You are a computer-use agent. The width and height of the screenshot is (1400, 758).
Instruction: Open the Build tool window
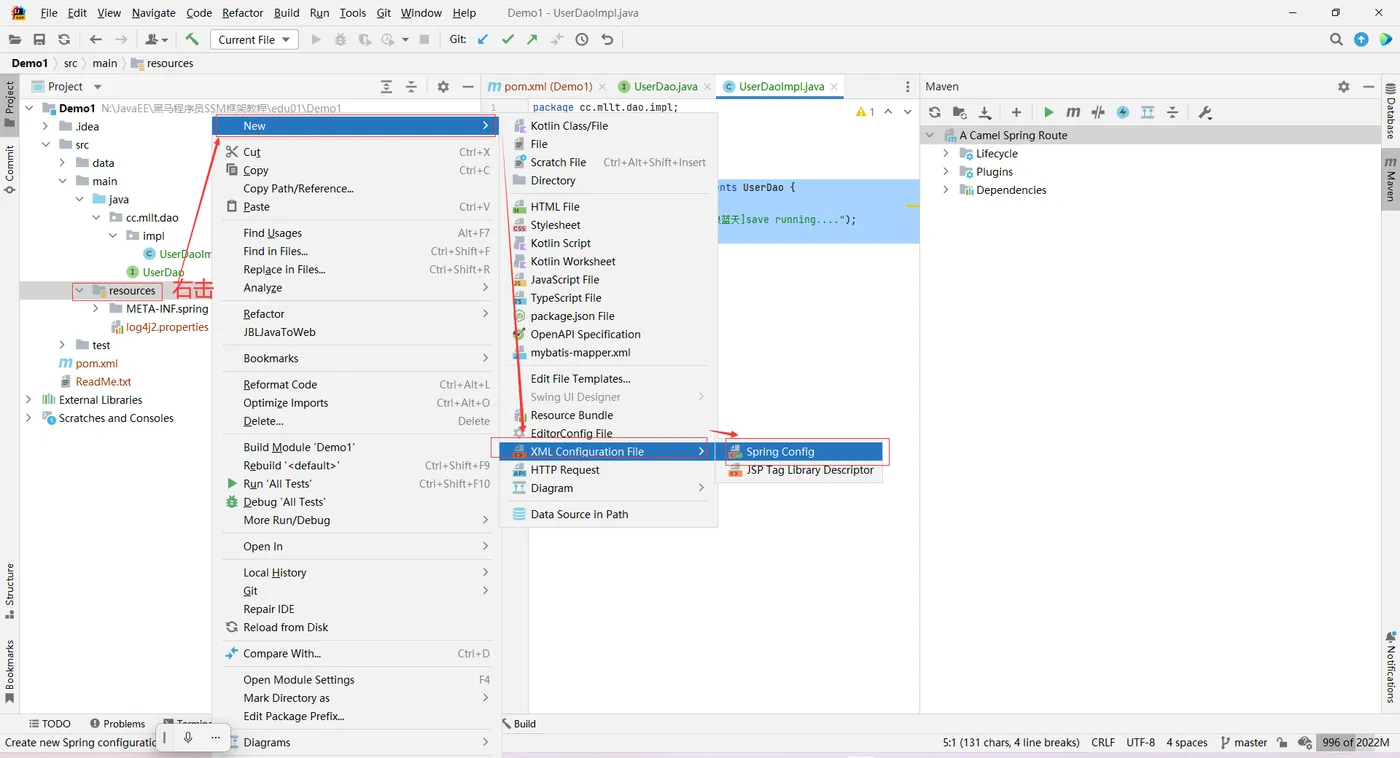[518, 724]
